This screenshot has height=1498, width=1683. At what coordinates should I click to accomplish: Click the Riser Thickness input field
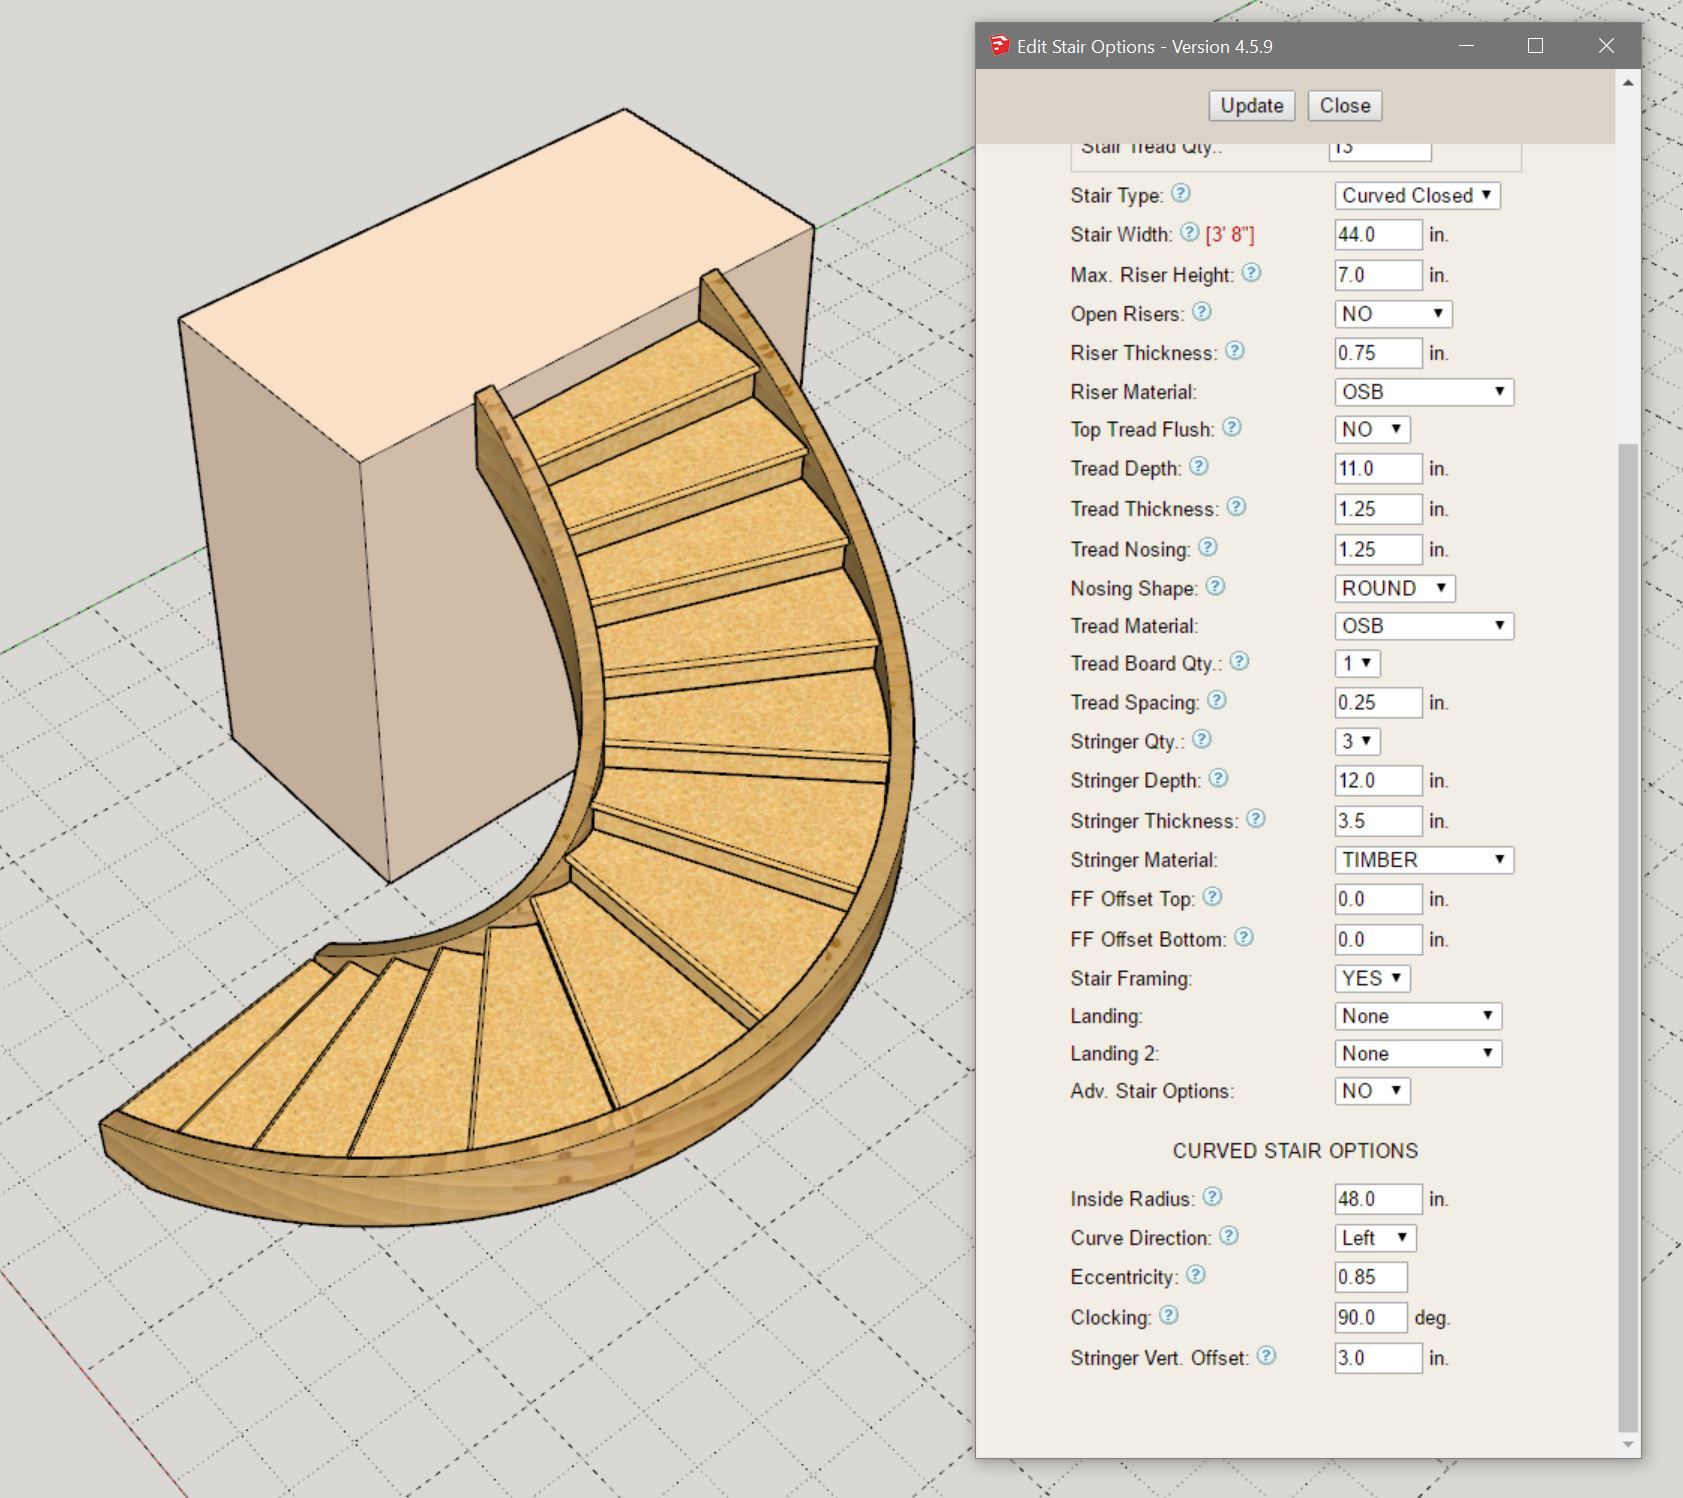tap(1378, 353)
